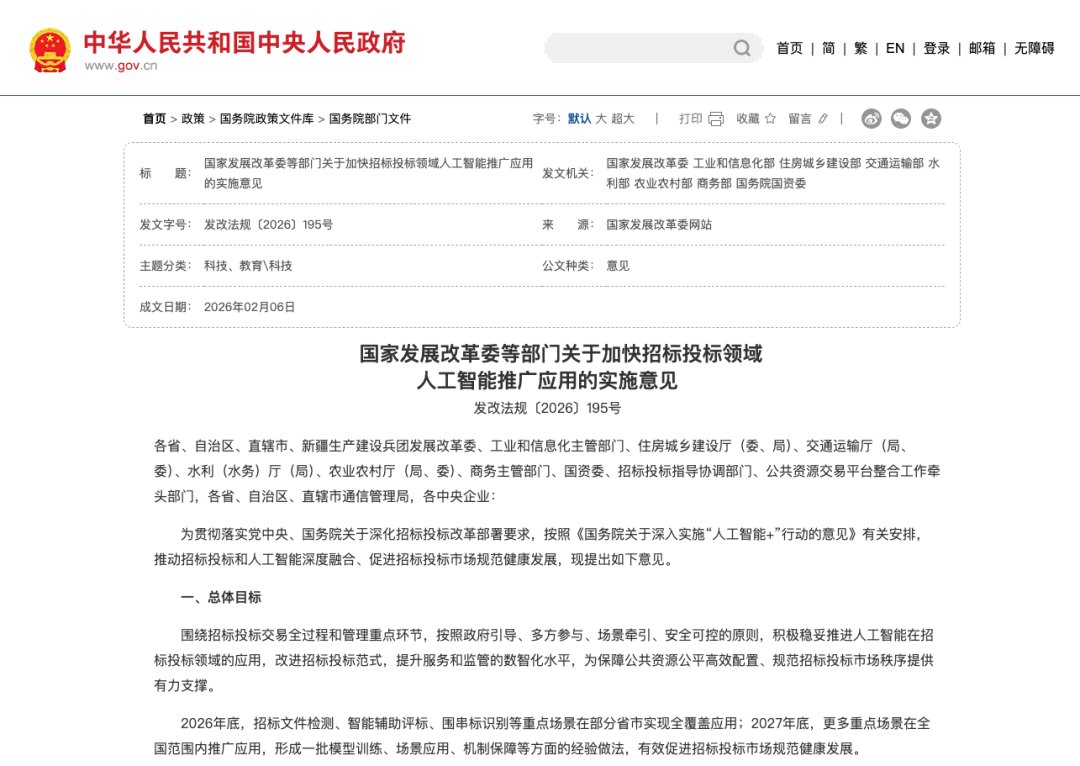Click the round star share icon

(x=931, y=118)
